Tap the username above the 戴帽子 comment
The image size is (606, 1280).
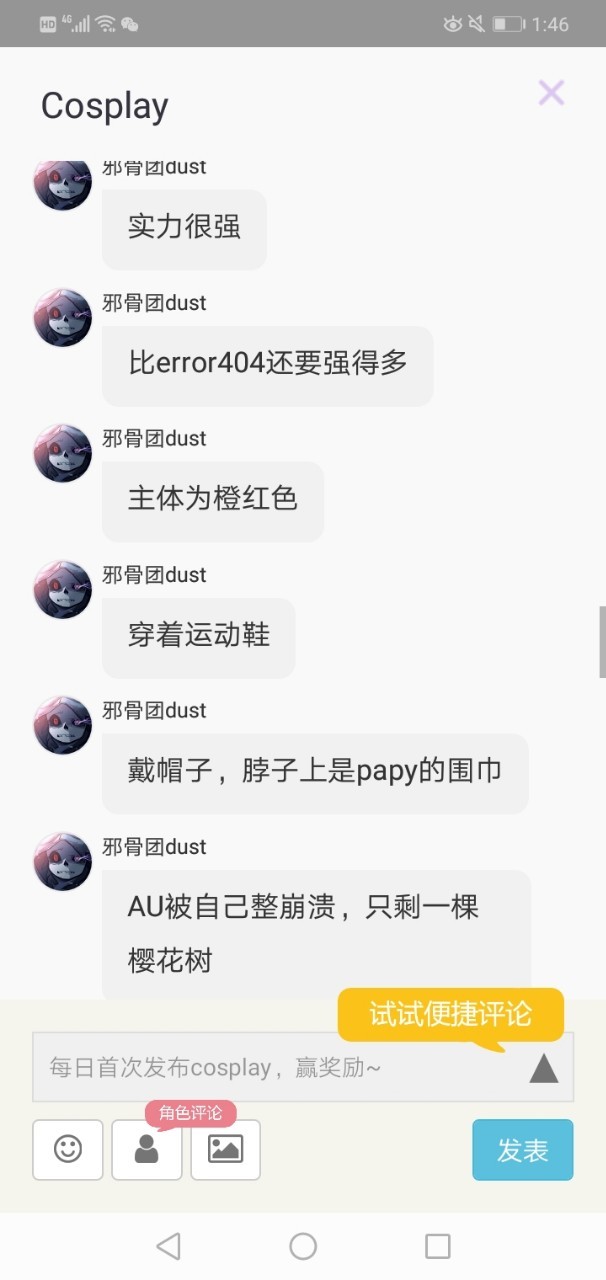(x=154, y=711)
